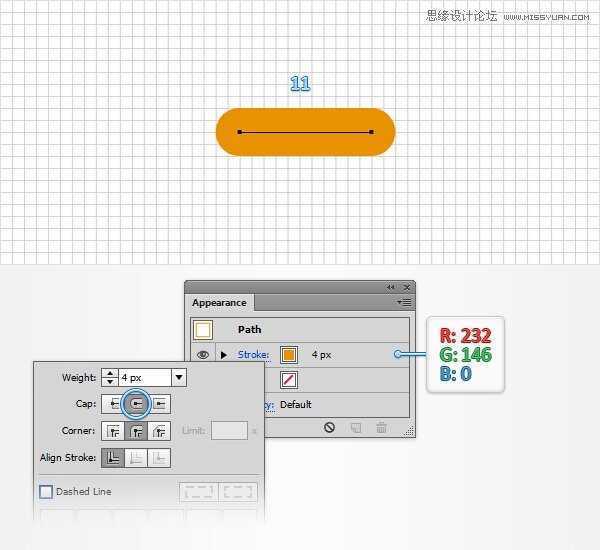The height and width of the screenshot is (550, 600).
Task: Align stroke to outside
Action: click(160, 458)
